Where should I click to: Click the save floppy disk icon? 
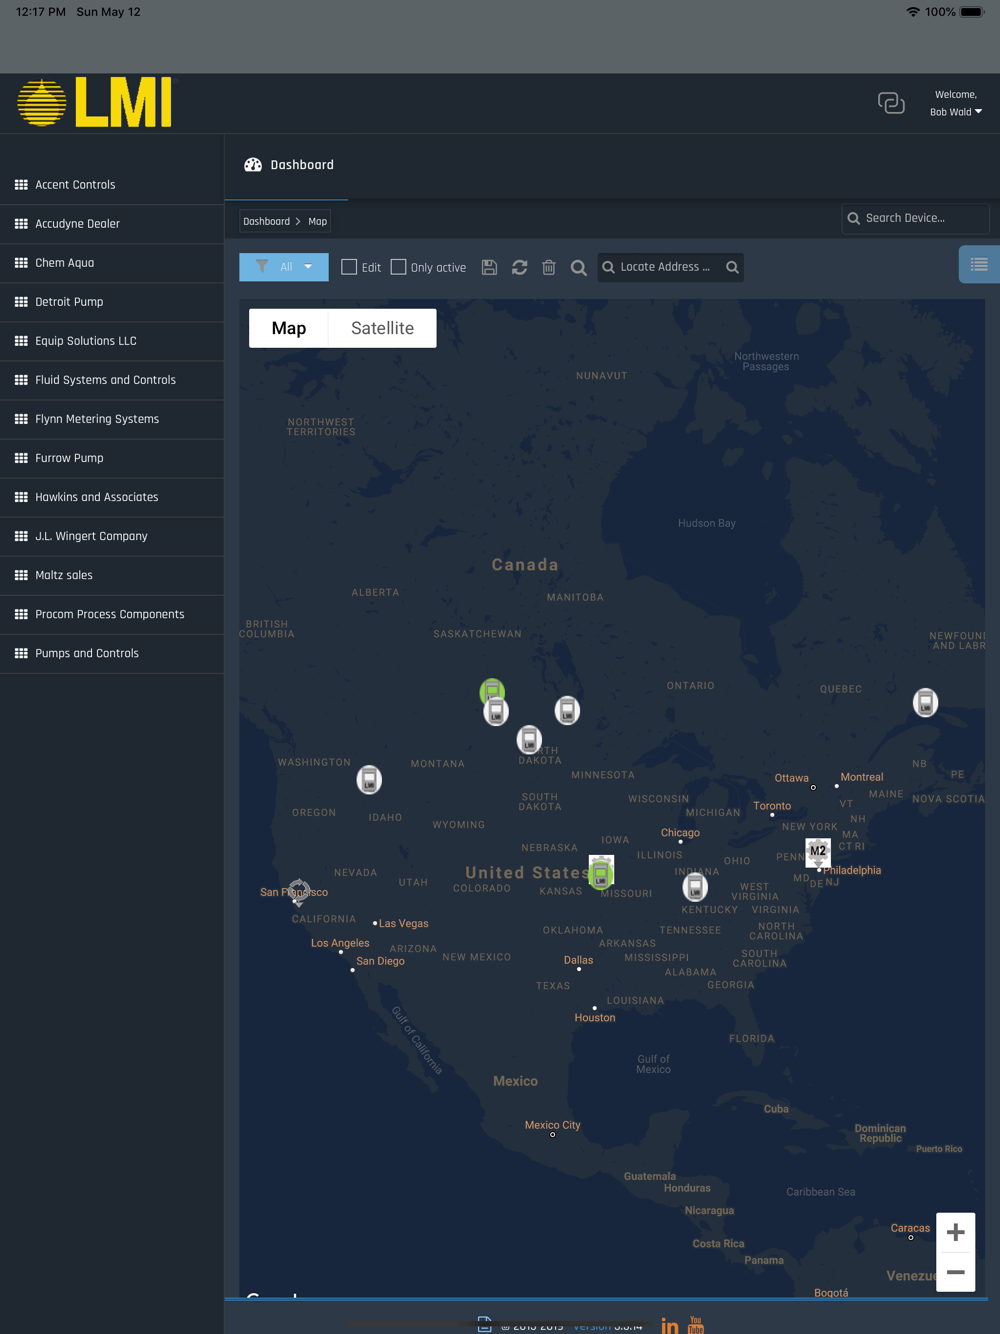point(489,267)
